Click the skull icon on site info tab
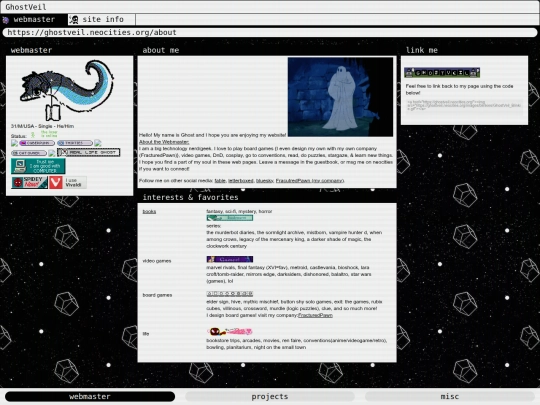This screenshot has width=540, height=405. (x=74, y=20)
